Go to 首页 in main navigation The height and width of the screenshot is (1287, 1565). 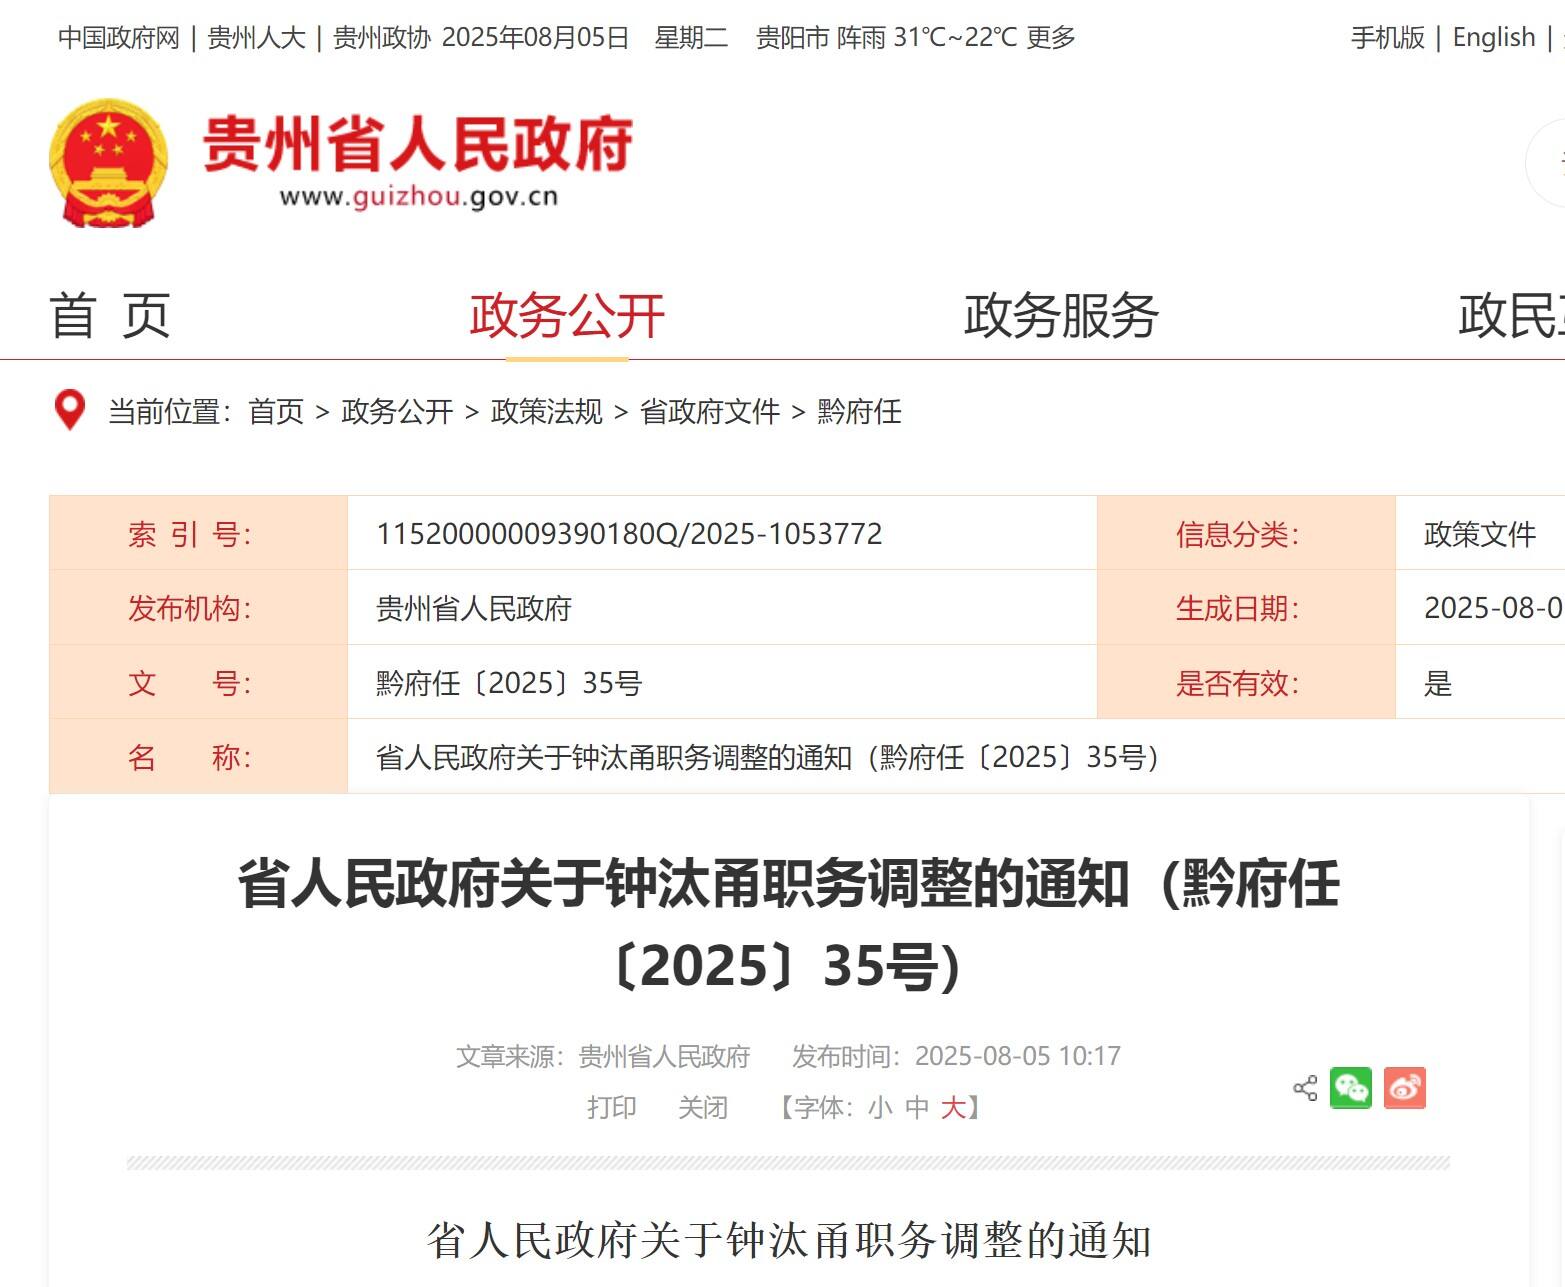click(x=110, y=316)
